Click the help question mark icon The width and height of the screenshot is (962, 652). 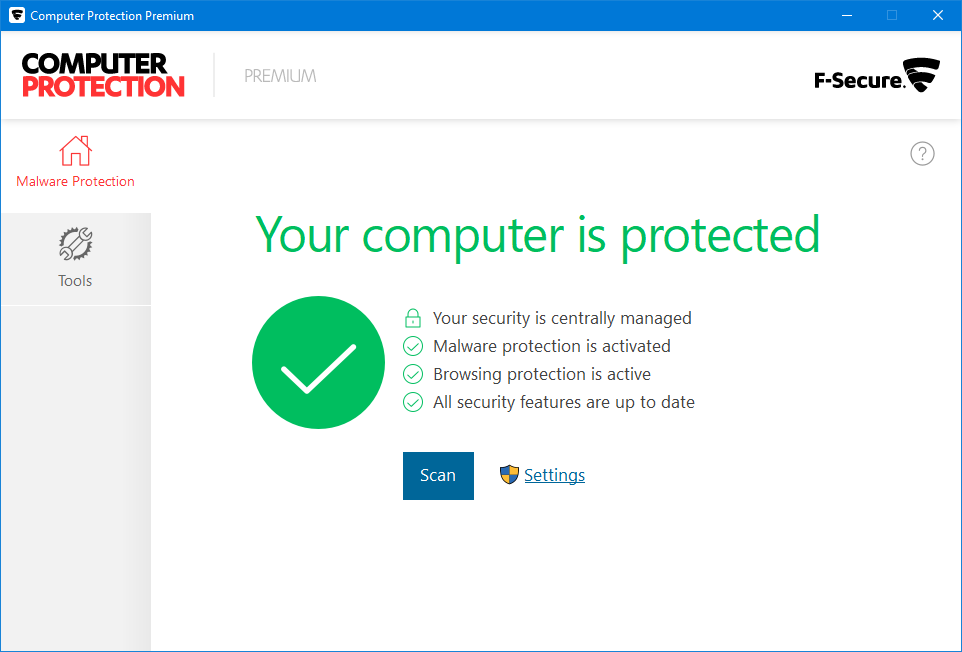tap(922, 153)
